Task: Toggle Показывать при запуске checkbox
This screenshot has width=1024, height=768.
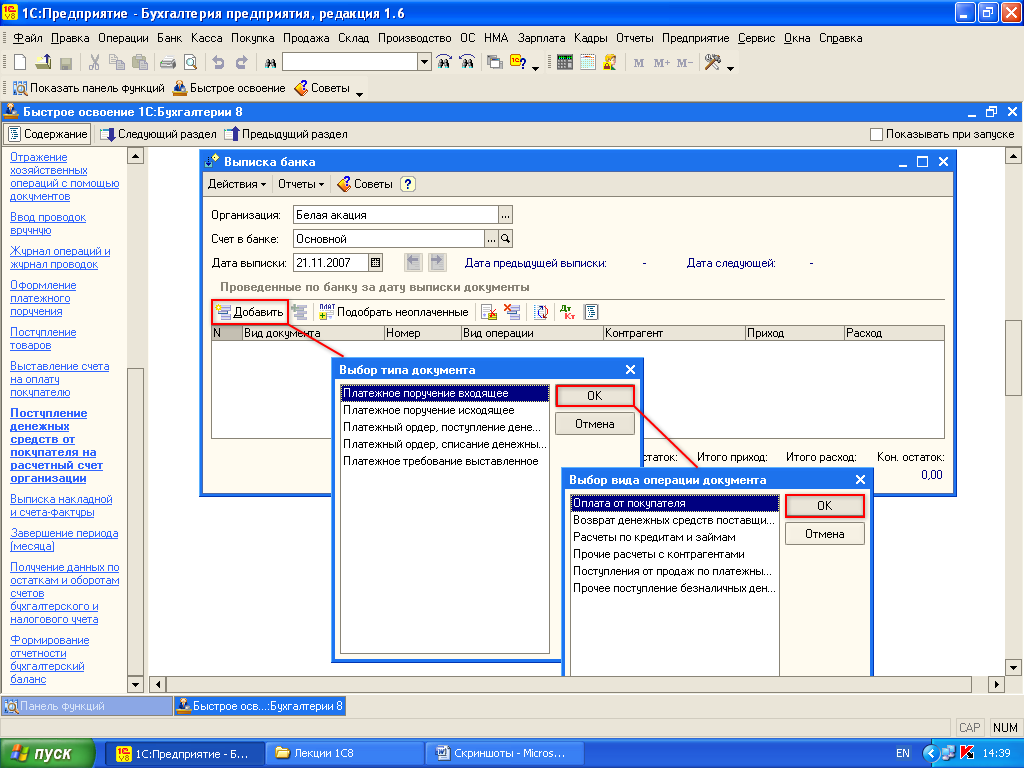Action: click(x=876, y=134)
